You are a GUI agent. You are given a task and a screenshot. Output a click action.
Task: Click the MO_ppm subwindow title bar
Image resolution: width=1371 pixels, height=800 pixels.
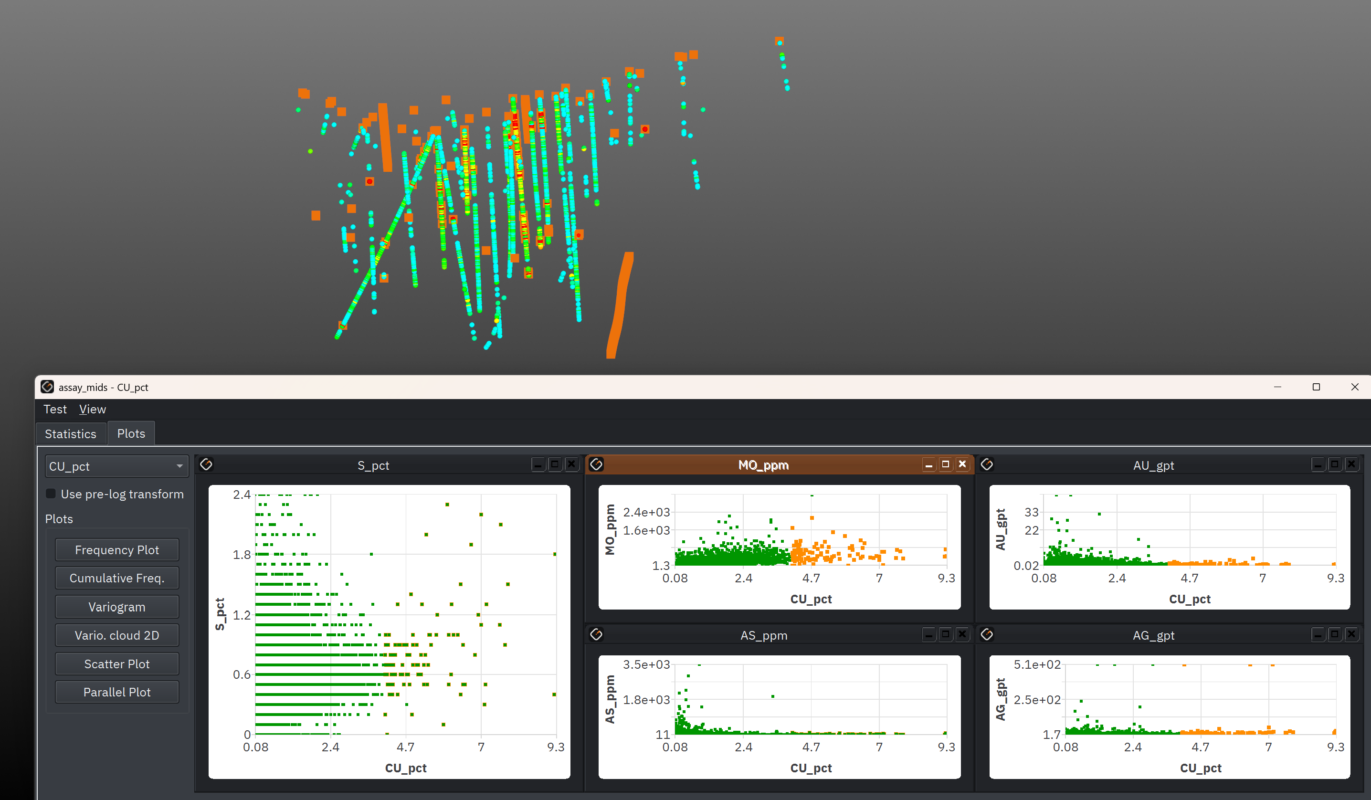click(x=763, y=465)
